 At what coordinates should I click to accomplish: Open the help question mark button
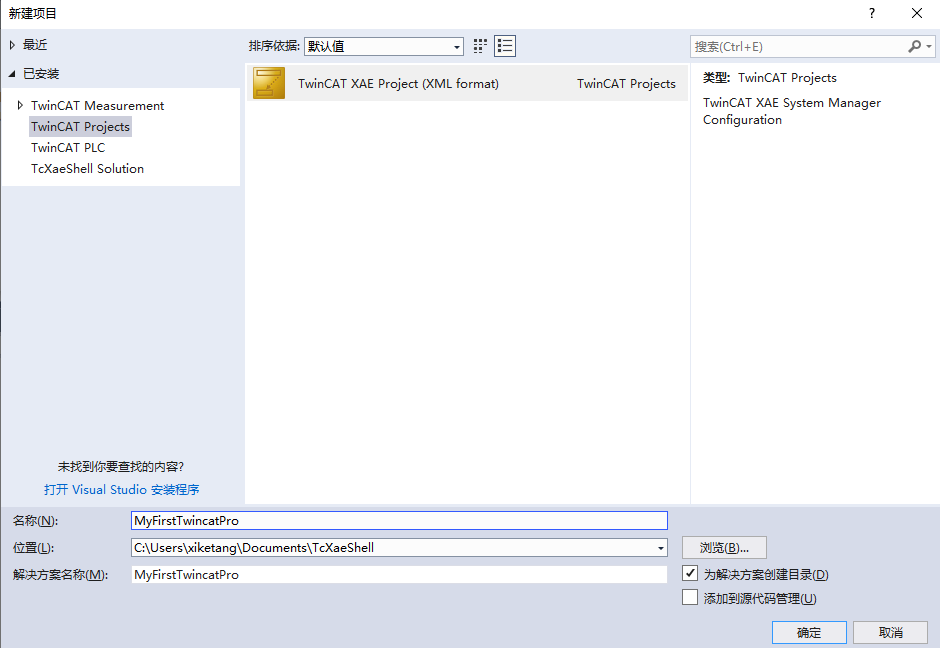(872, 13)
